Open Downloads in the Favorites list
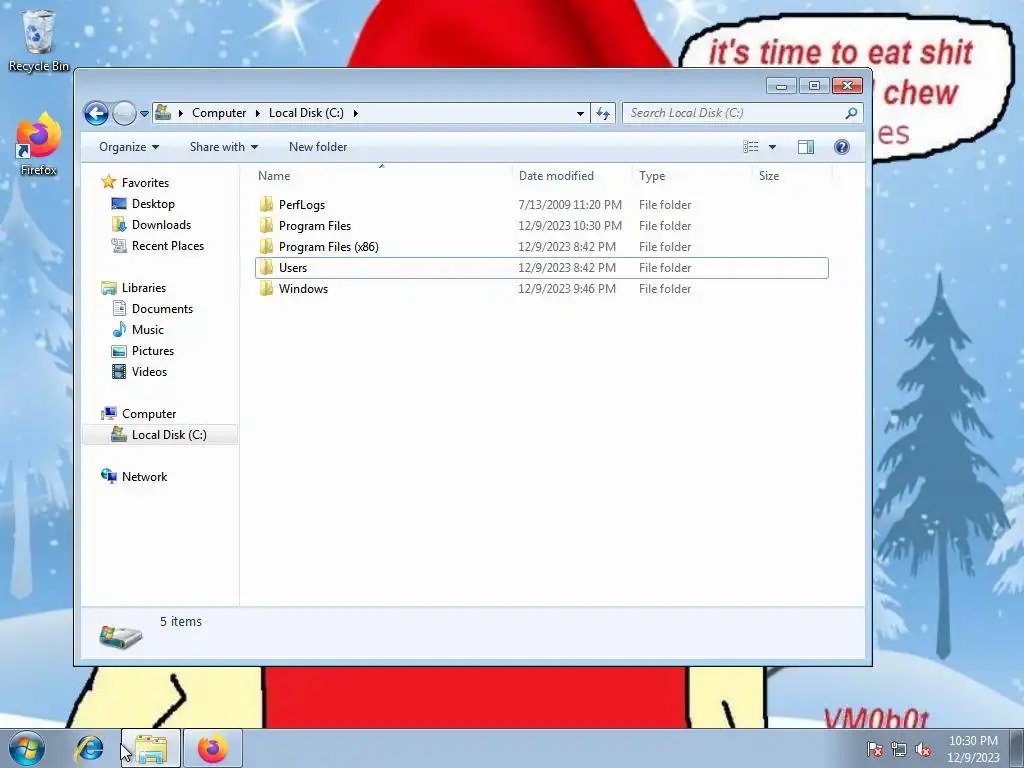Image resolution: width=1024 pixels, height=768 pixels. [x=161, y=224]
